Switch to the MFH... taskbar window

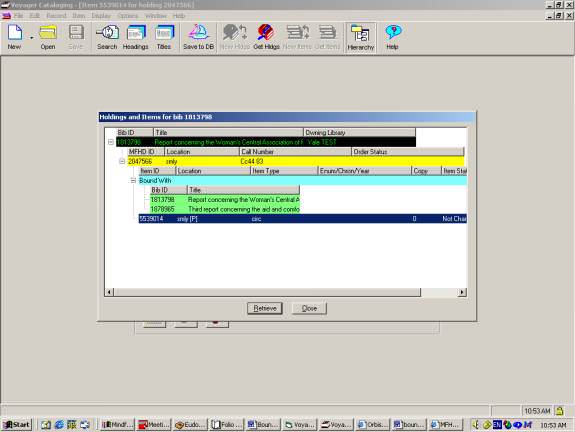click(x=445, y=425)
